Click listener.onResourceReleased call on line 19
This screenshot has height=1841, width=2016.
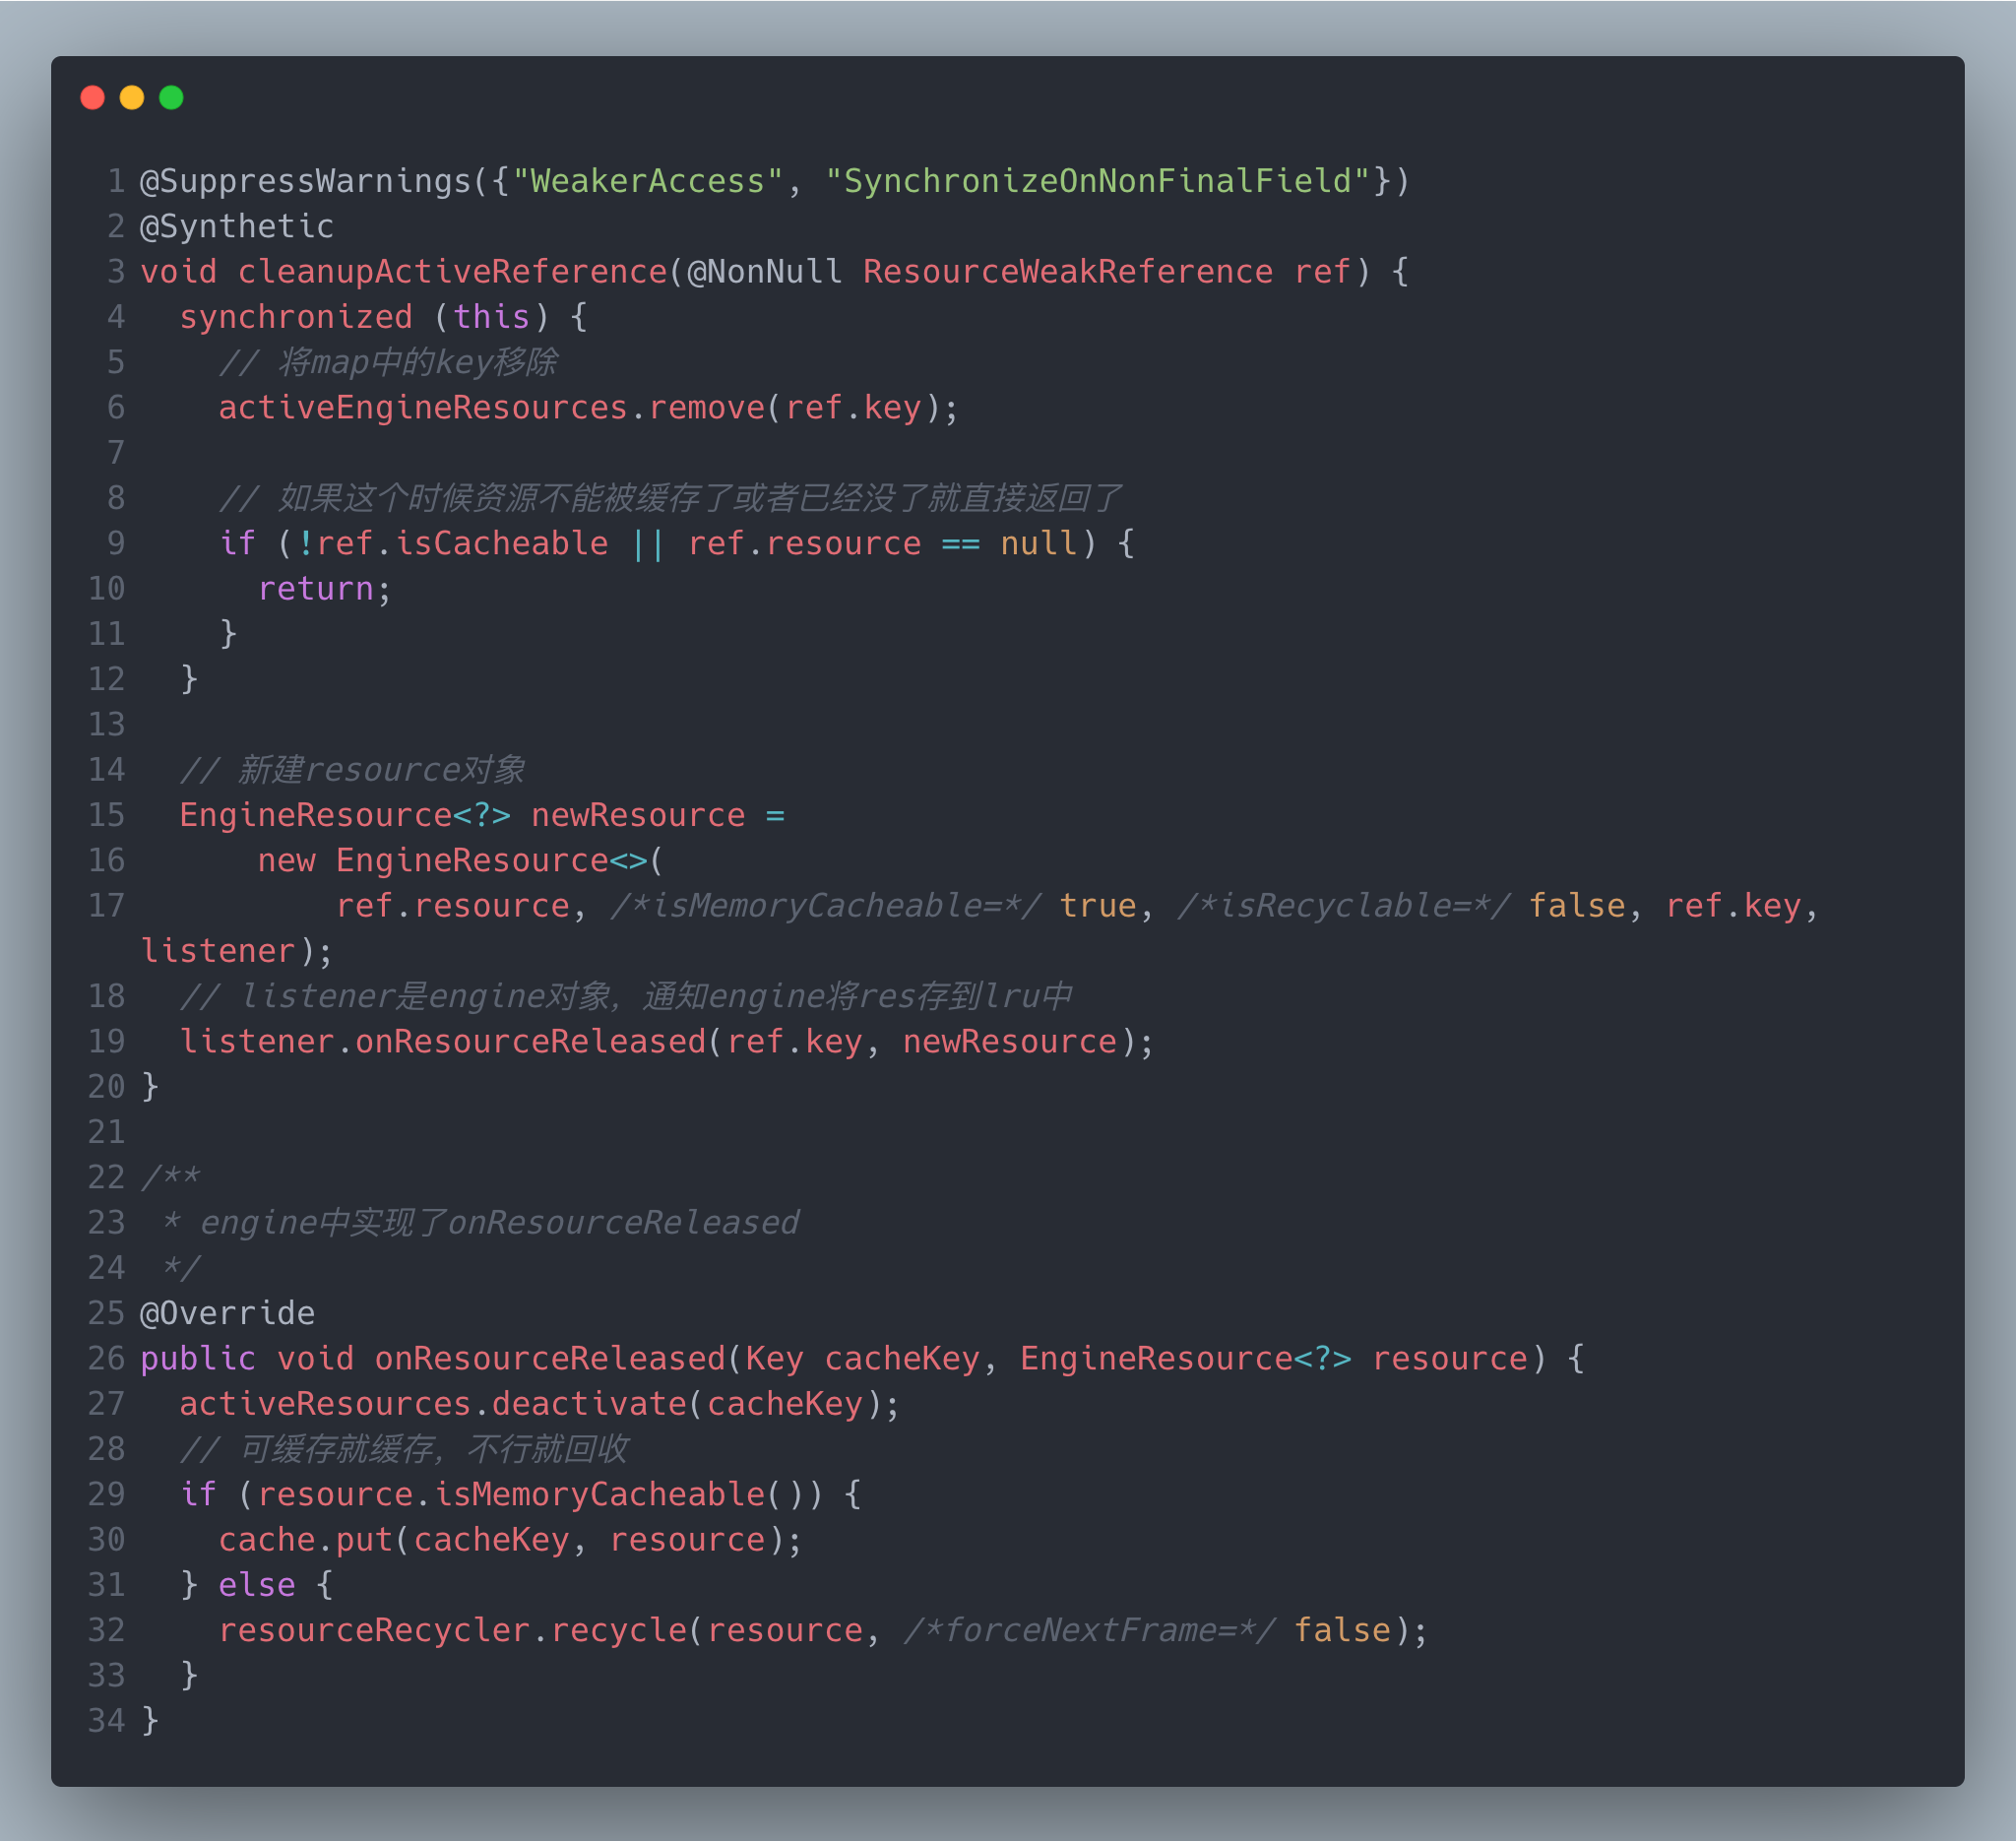[443, 1041]
